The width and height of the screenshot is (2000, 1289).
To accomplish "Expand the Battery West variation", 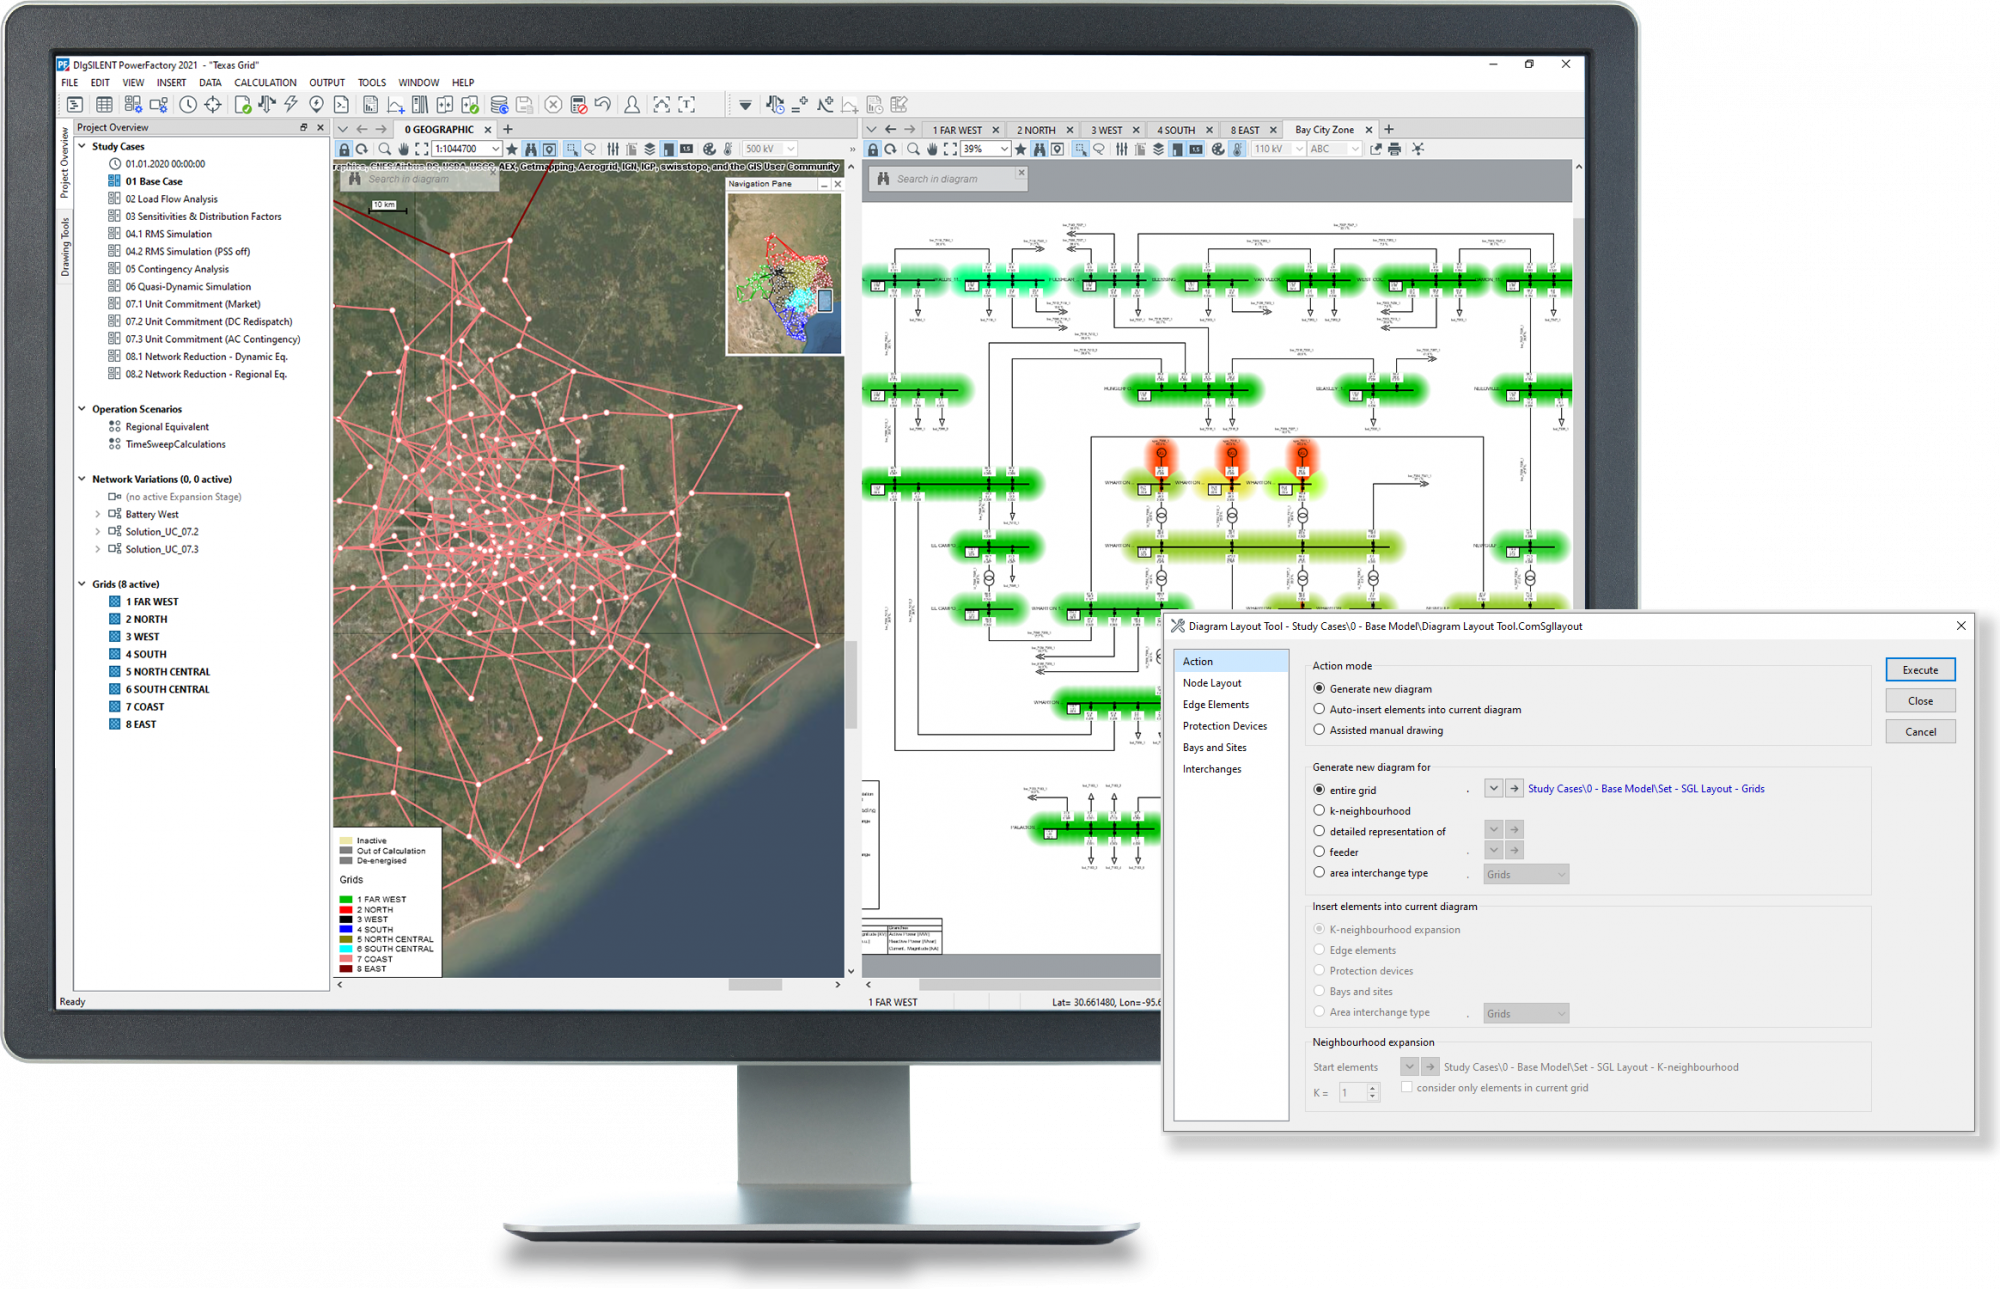I will [97, 514].
